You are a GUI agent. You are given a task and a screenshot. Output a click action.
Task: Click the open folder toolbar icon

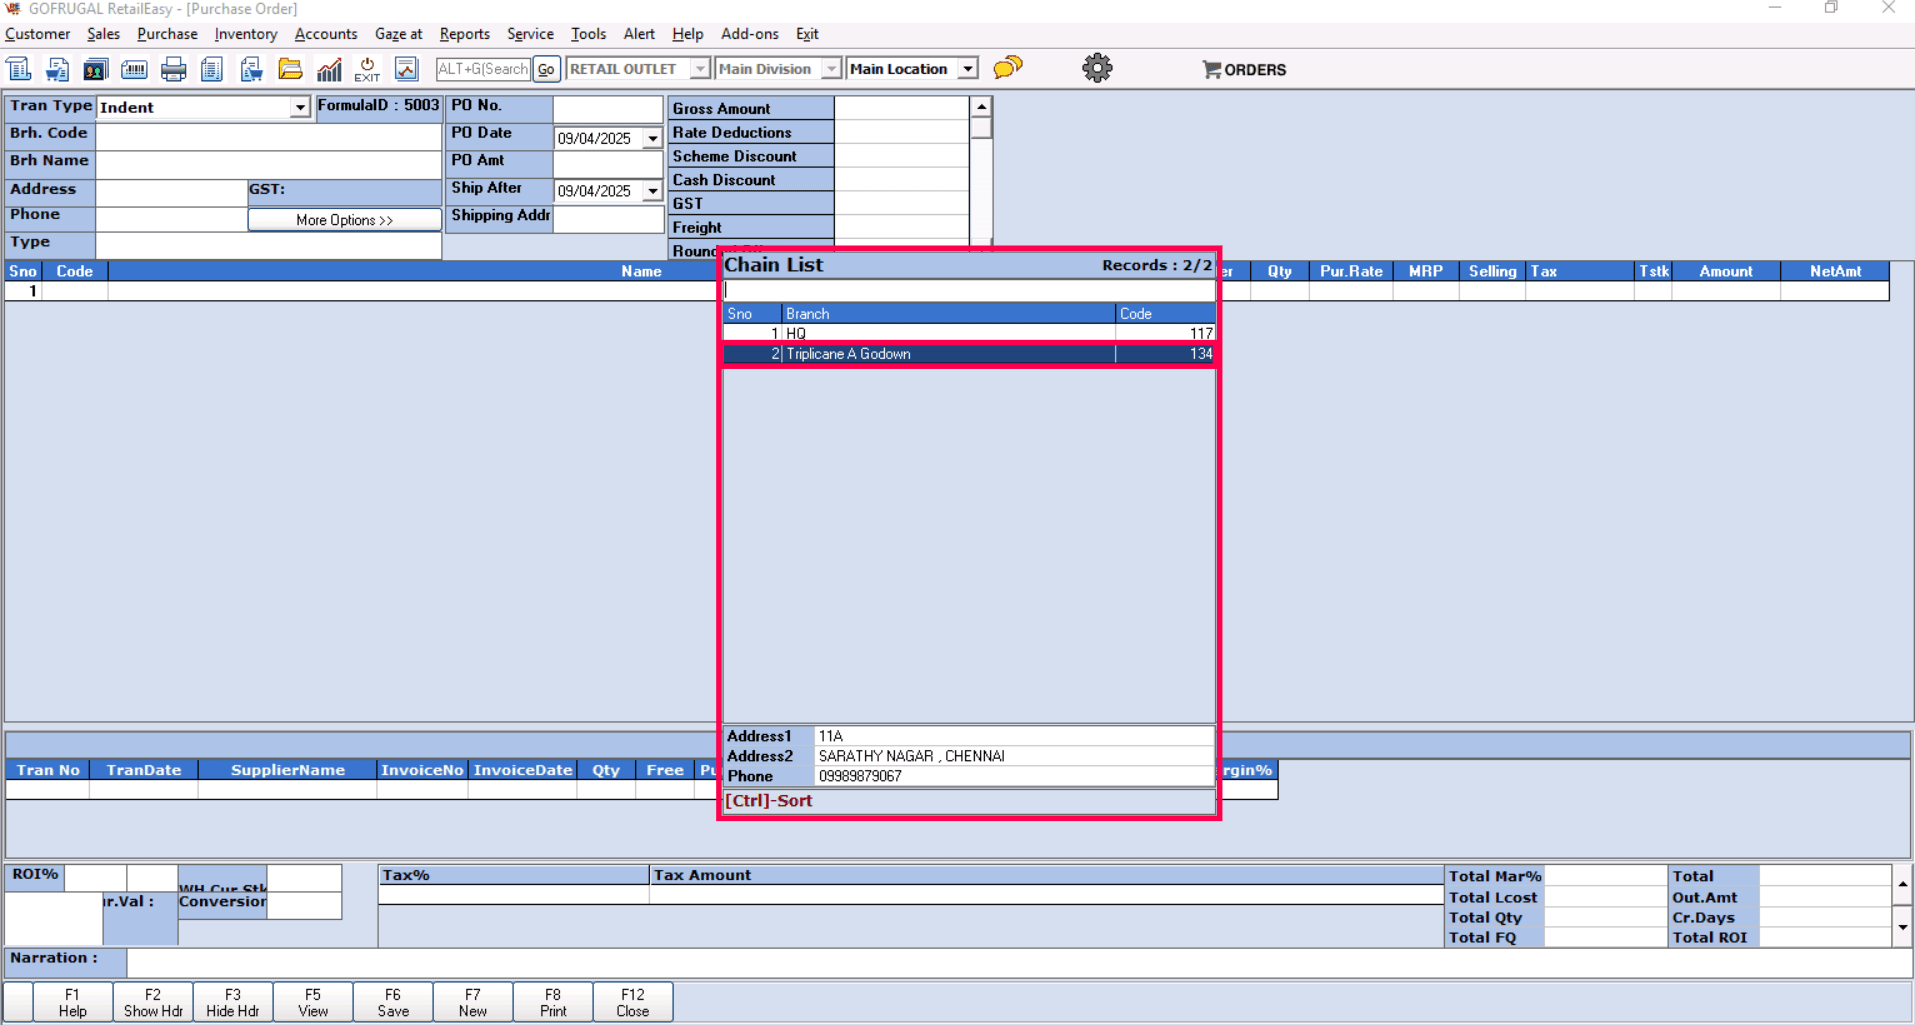[290, 69]
